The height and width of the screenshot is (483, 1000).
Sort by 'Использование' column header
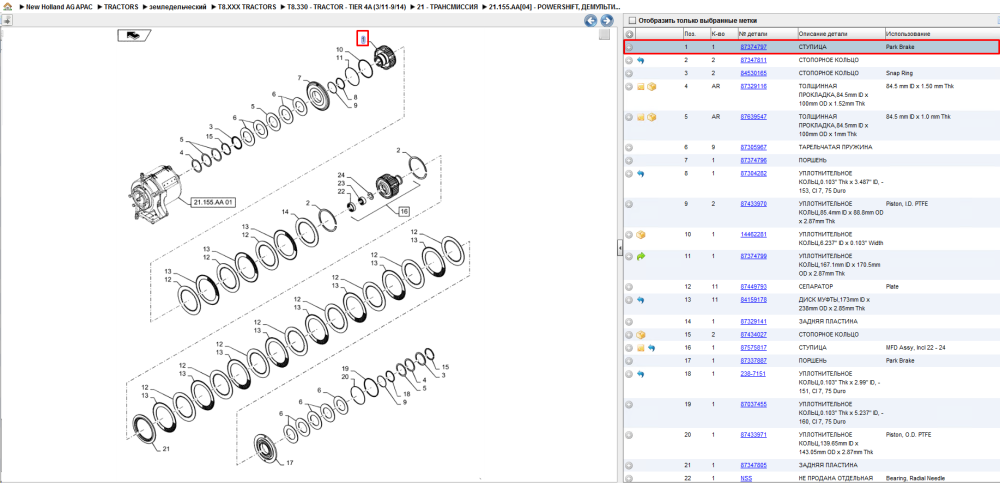click(x=908, y=34)
